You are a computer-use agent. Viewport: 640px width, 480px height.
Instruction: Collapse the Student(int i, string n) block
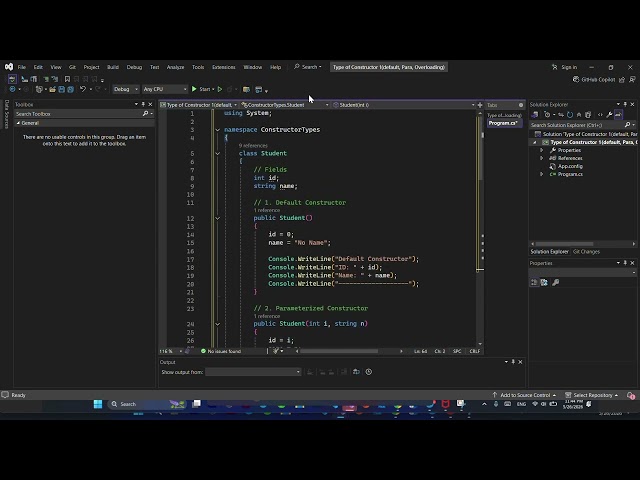(x=218, y=324)
